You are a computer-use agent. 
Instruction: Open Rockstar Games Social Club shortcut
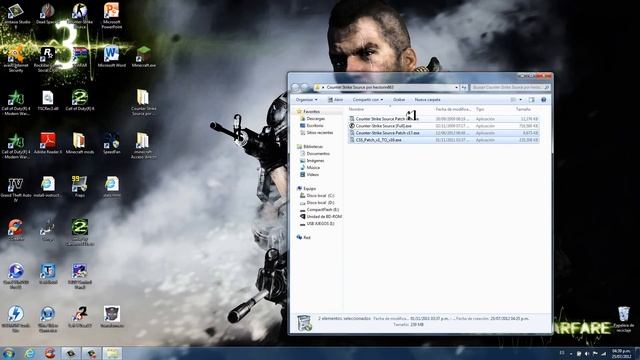pyautogui.click(x=47, y=60)
